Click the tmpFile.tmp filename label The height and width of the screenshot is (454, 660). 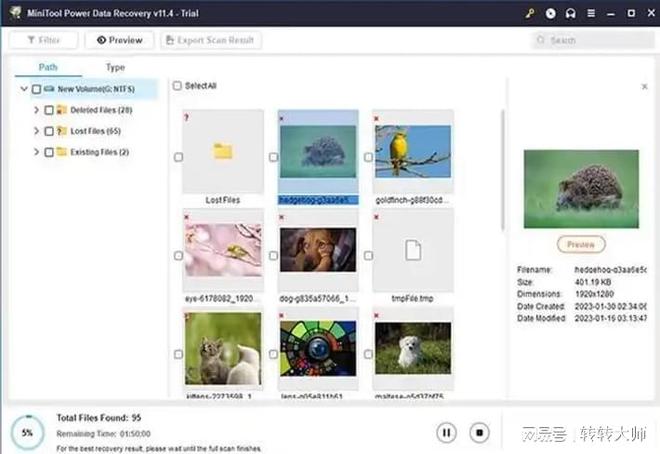(412, 298)
